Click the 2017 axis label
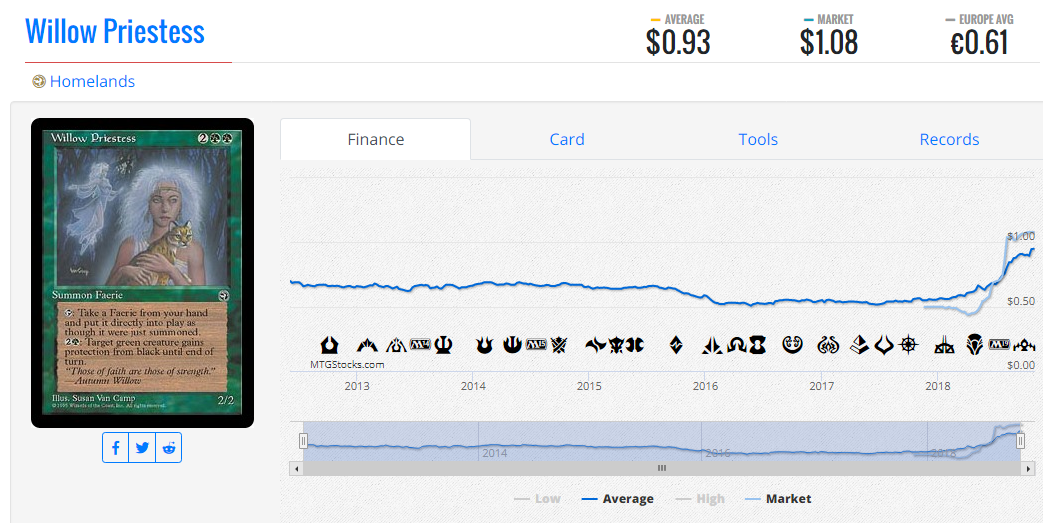 coord(821,386)
